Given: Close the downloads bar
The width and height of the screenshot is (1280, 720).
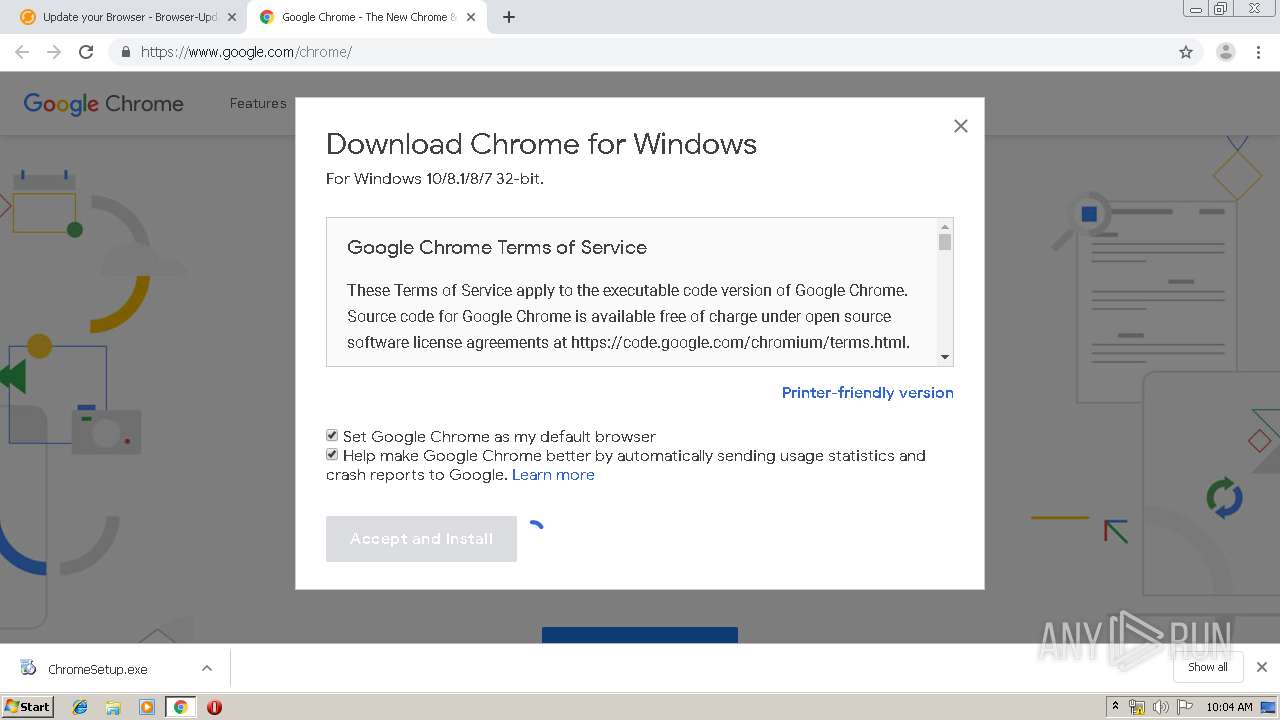Looking at the screenshot, I should (x=1262, y=667).
